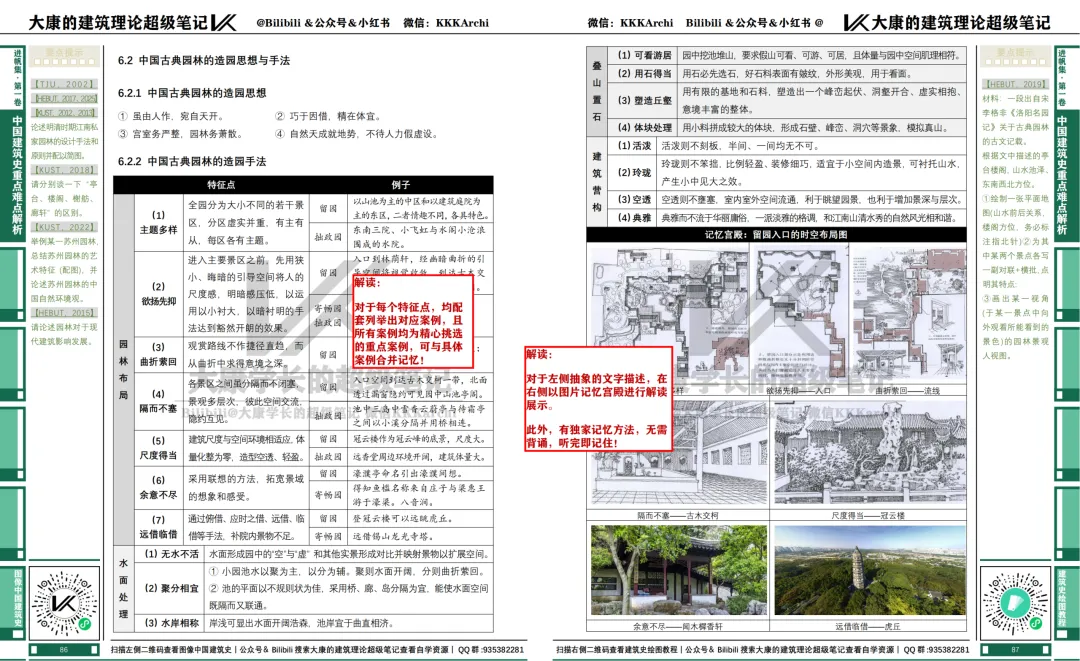Viewport: 1080px width, 661px height.
Task: Click the (2) 用石得当 row label
Action: point(644,73)
